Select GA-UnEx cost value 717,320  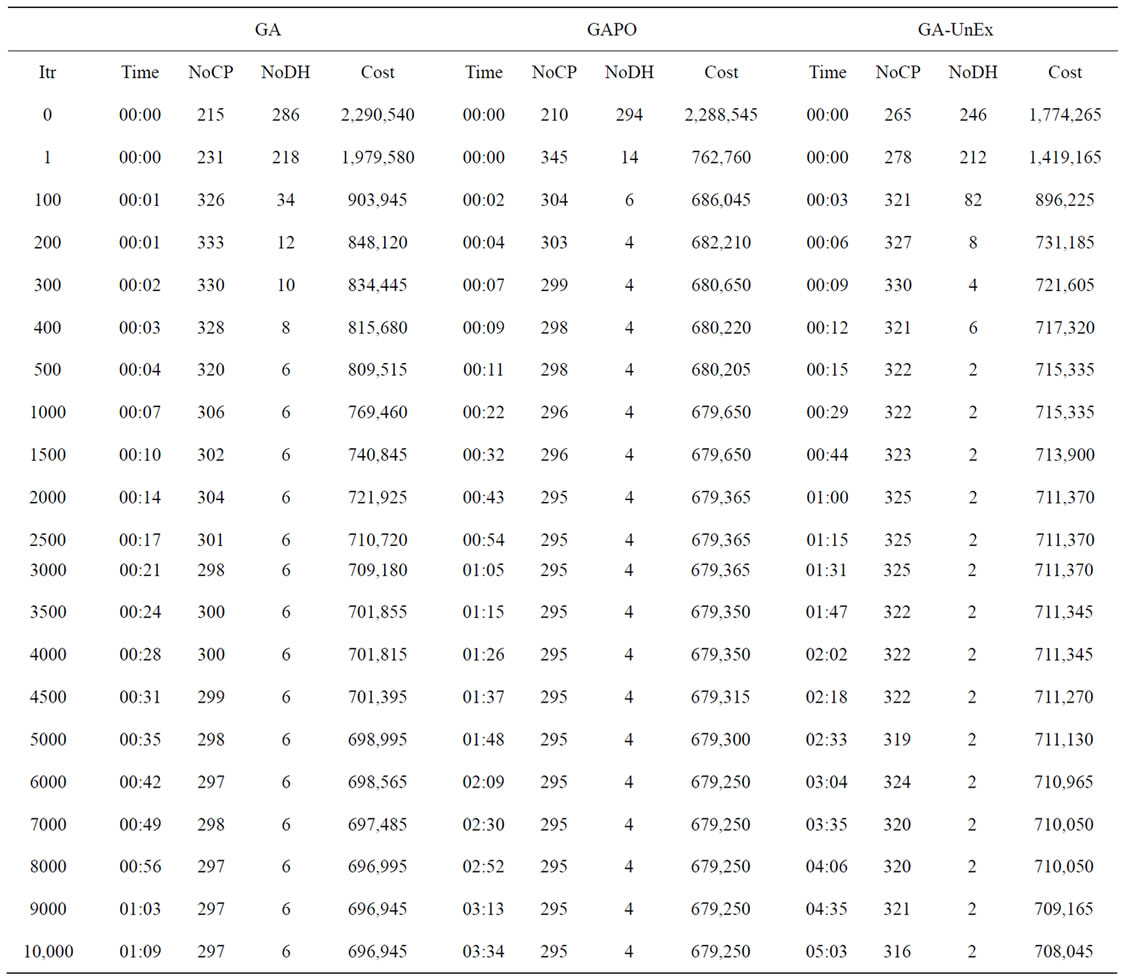coord(1065,327)
